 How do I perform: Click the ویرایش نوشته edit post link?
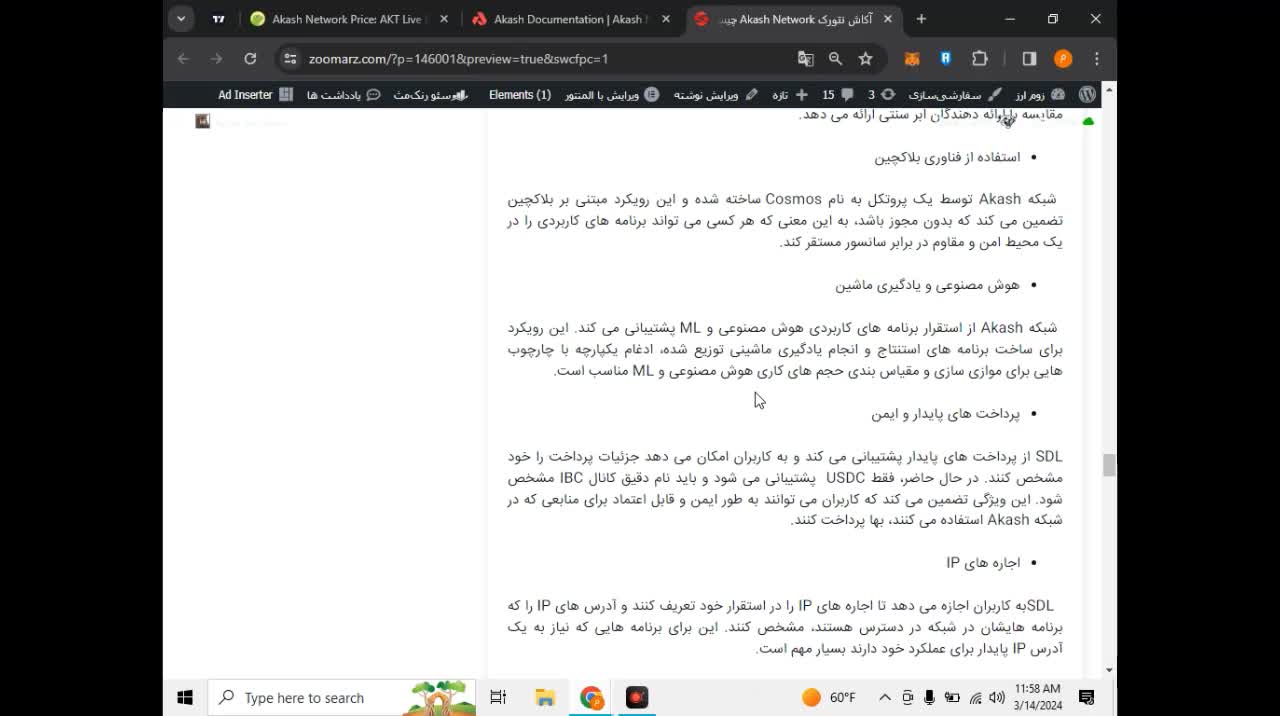(x=715, y=94)
